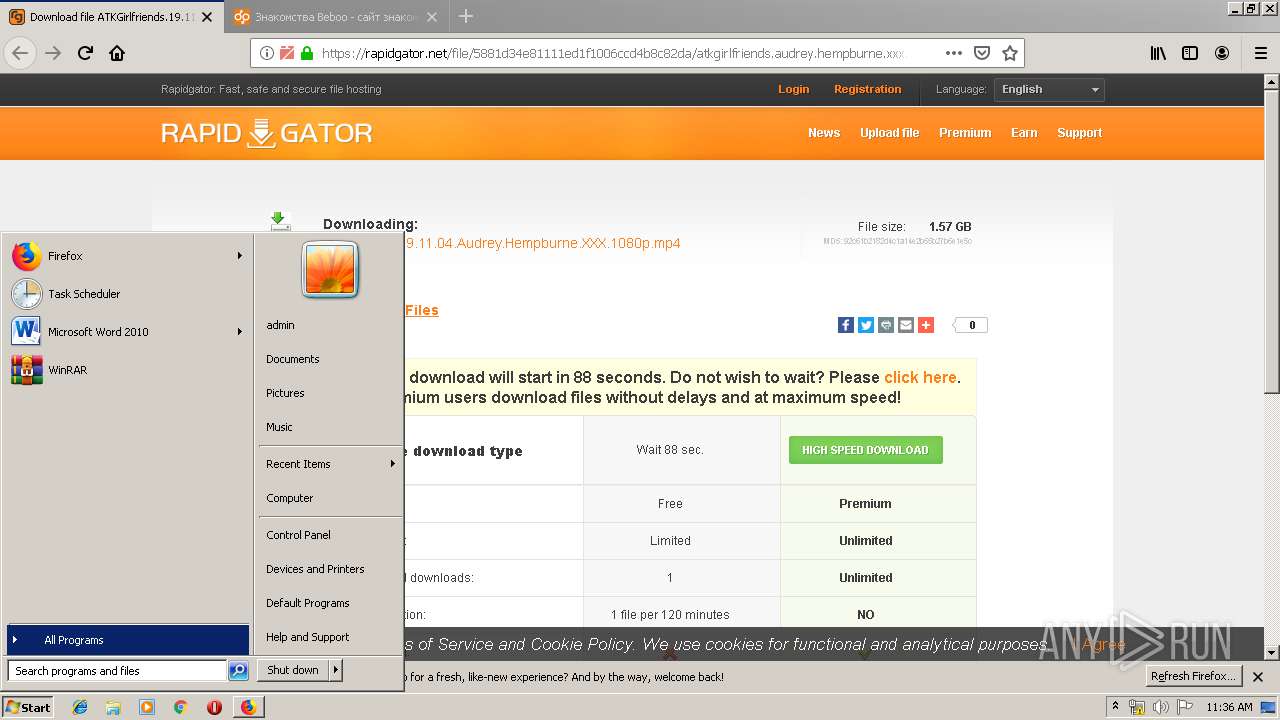Click the Shut down button
This screenshot has height=720, width=1280.
(293, 670)
